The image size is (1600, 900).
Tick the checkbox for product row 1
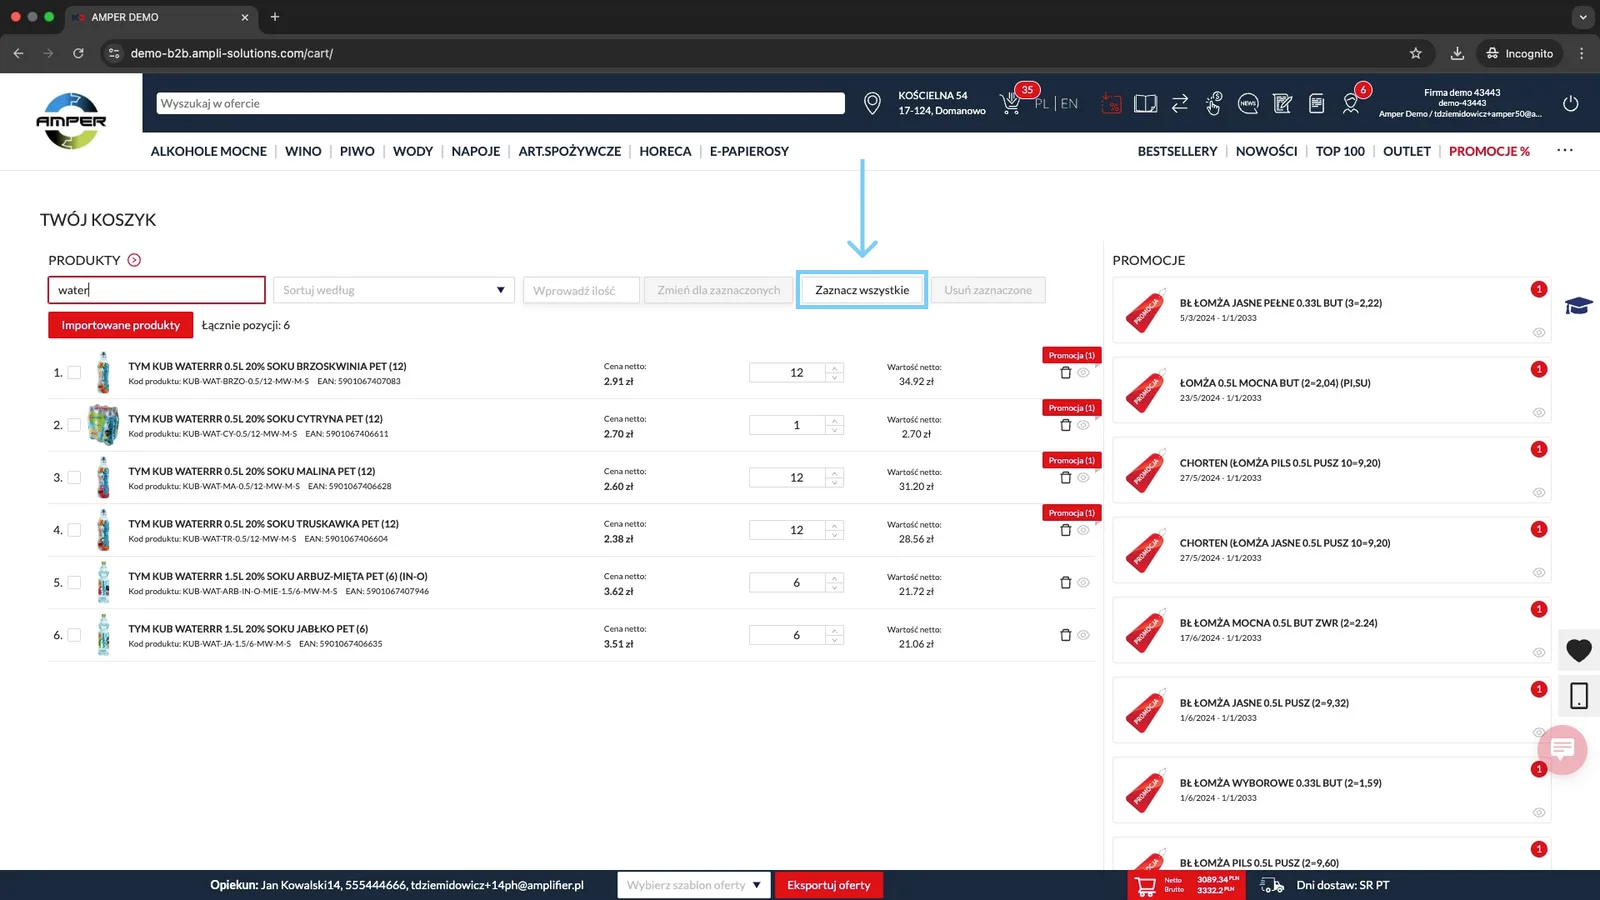click(74, 373)
